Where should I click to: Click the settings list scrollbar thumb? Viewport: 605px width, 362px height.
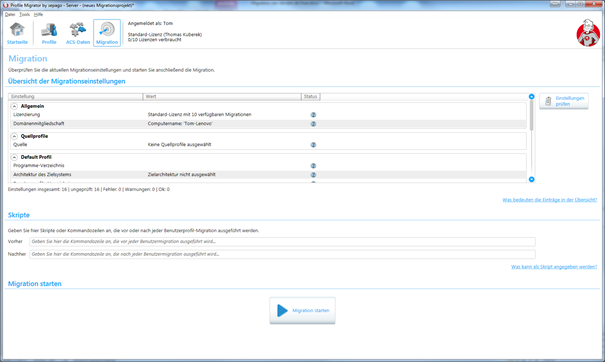tap(531, 115)
